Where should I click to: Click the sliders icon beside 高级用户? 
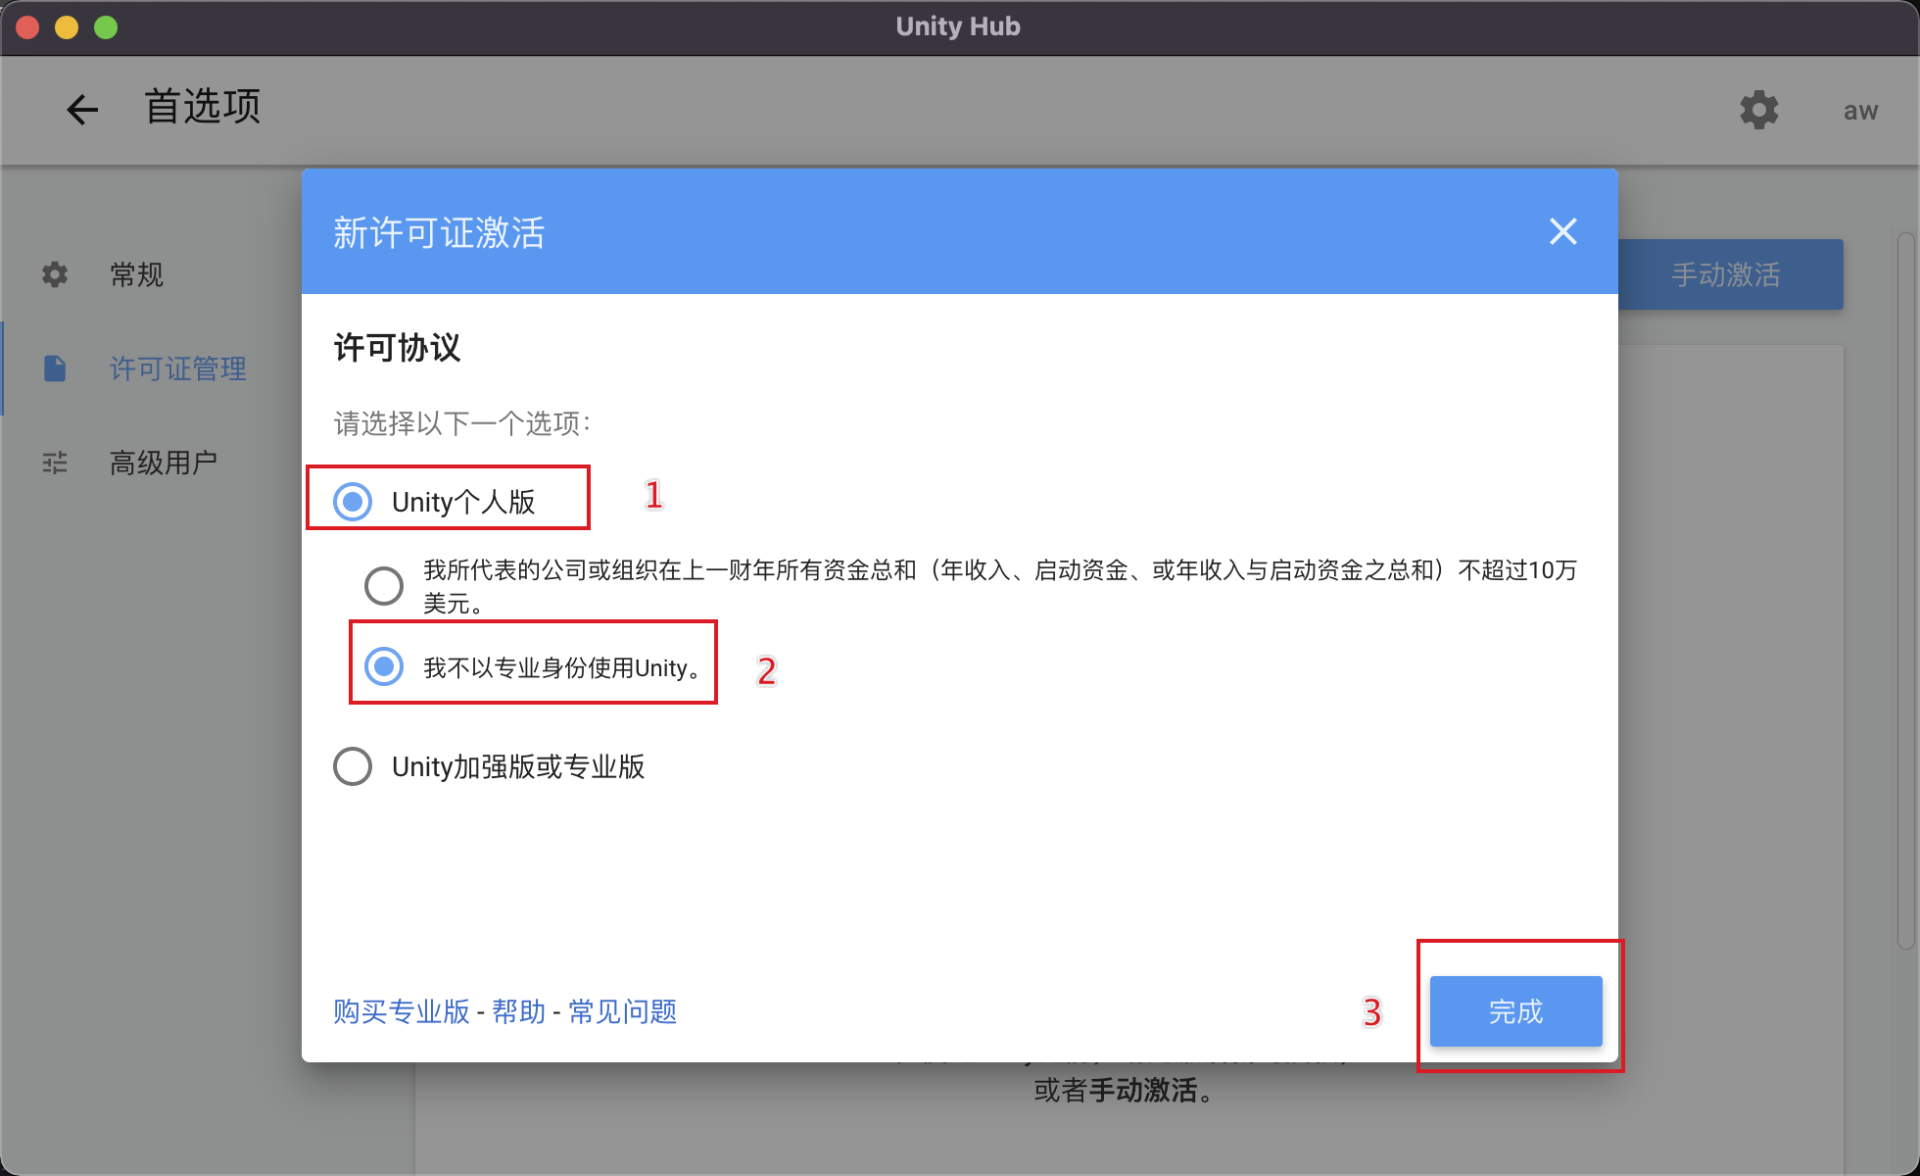click(55, 462)
